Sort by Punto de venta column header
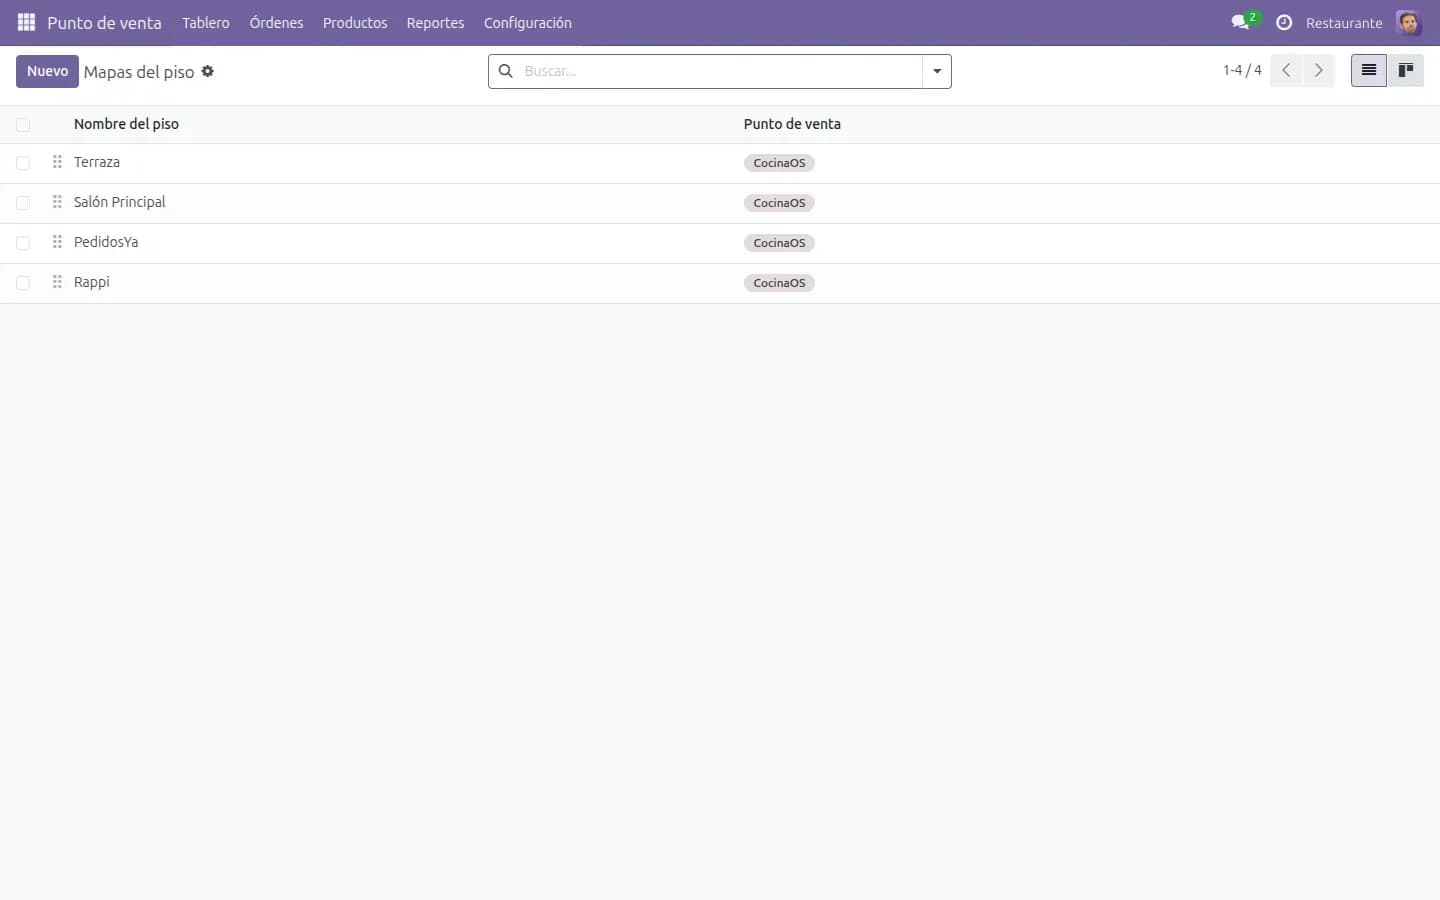Screen dimensions: 1440x900 [792, 124]
